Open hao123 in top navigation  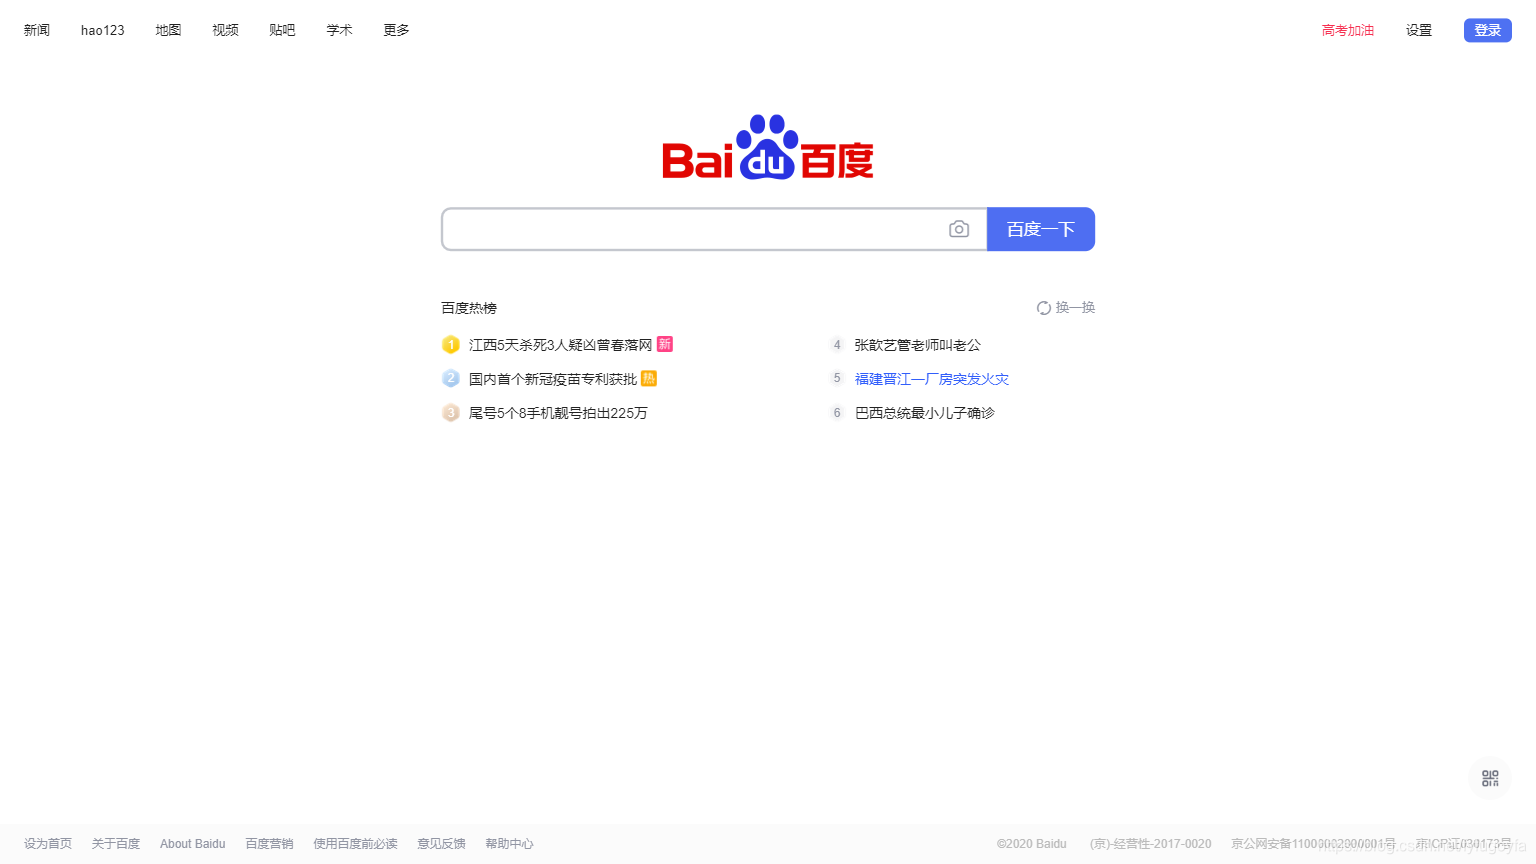click(103, 30)
